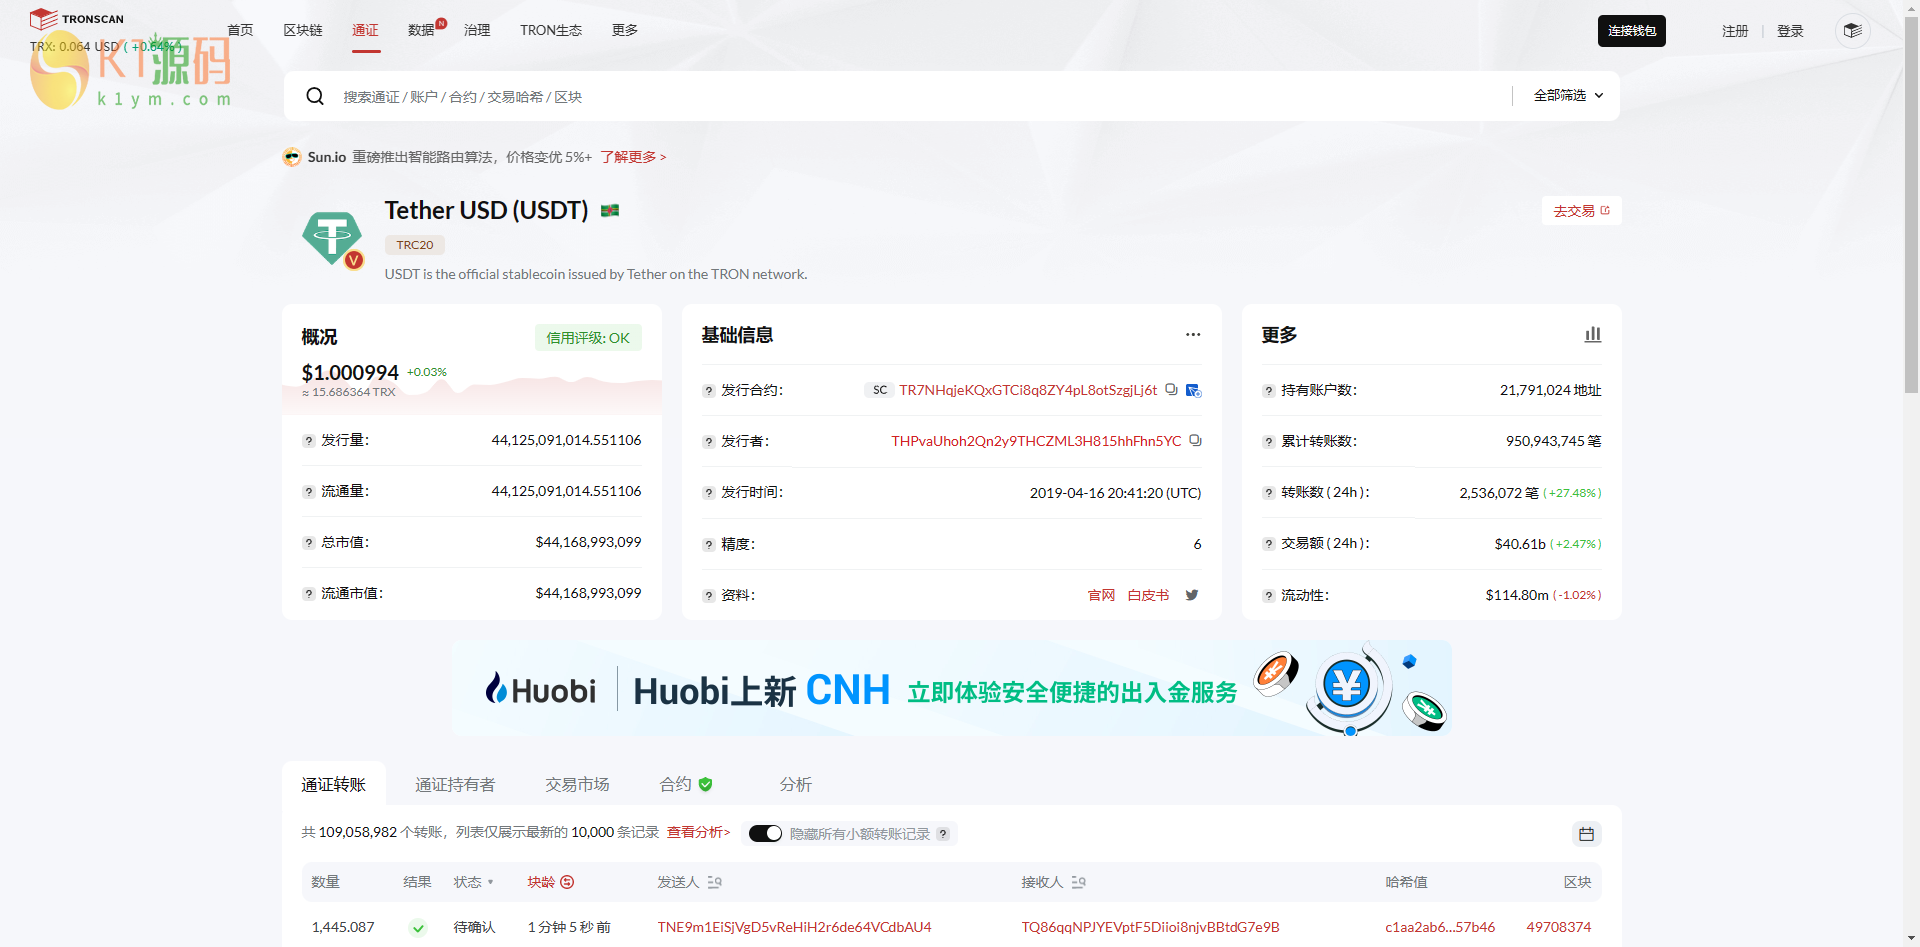
Task: Open the 官网 link
Action: pos(1101,595)
